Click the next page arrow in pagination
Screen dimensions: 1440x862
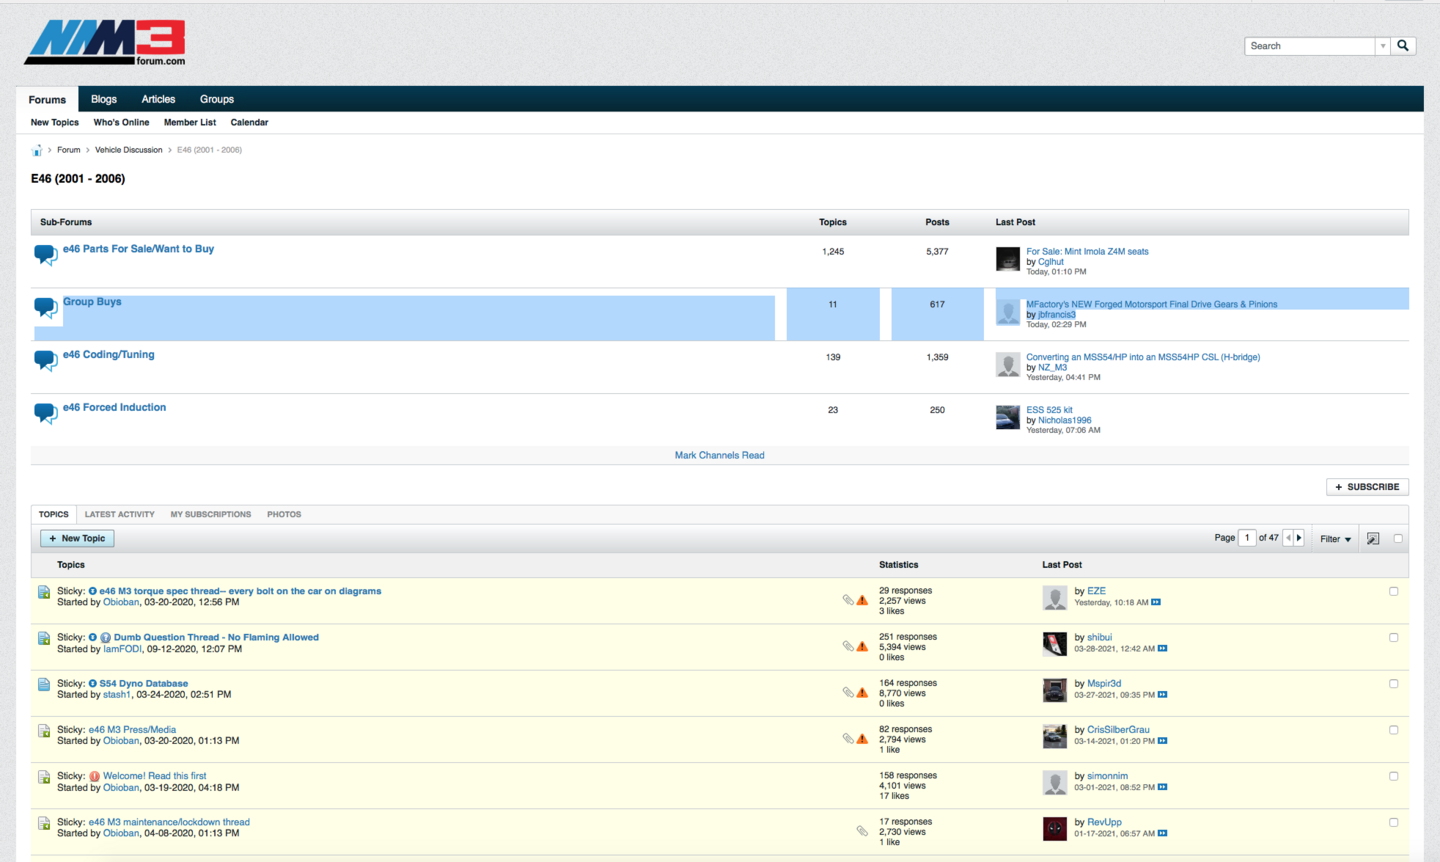1300,538
